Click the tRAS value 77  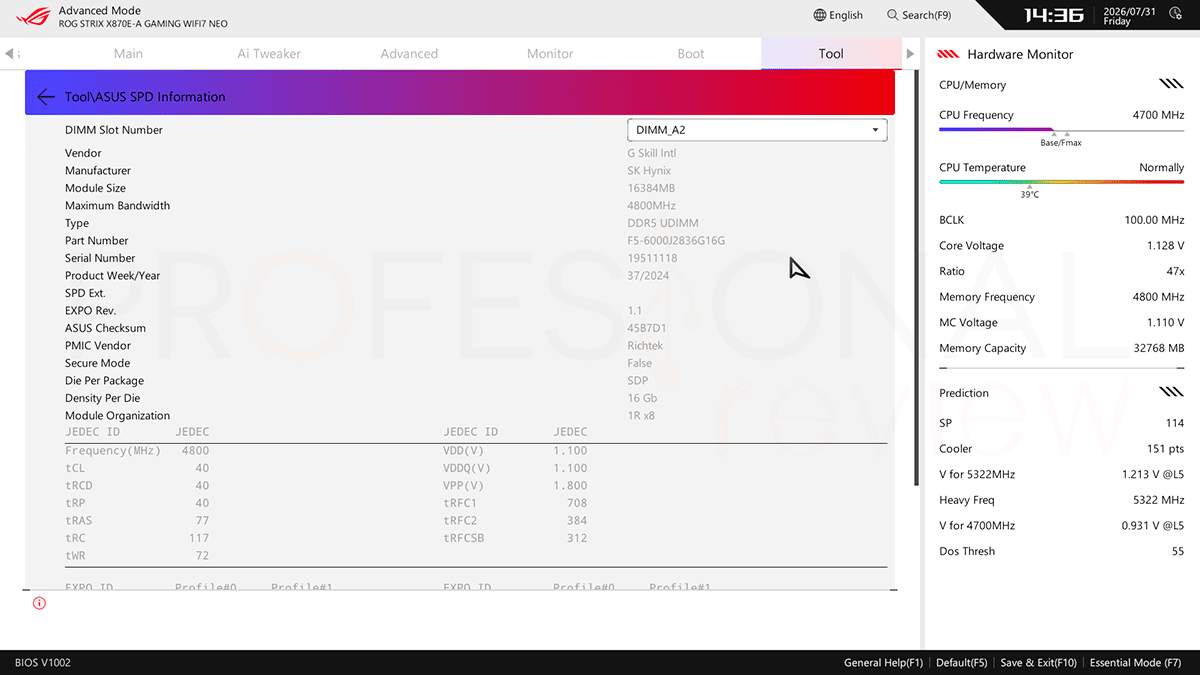click(x=202, y=521)
